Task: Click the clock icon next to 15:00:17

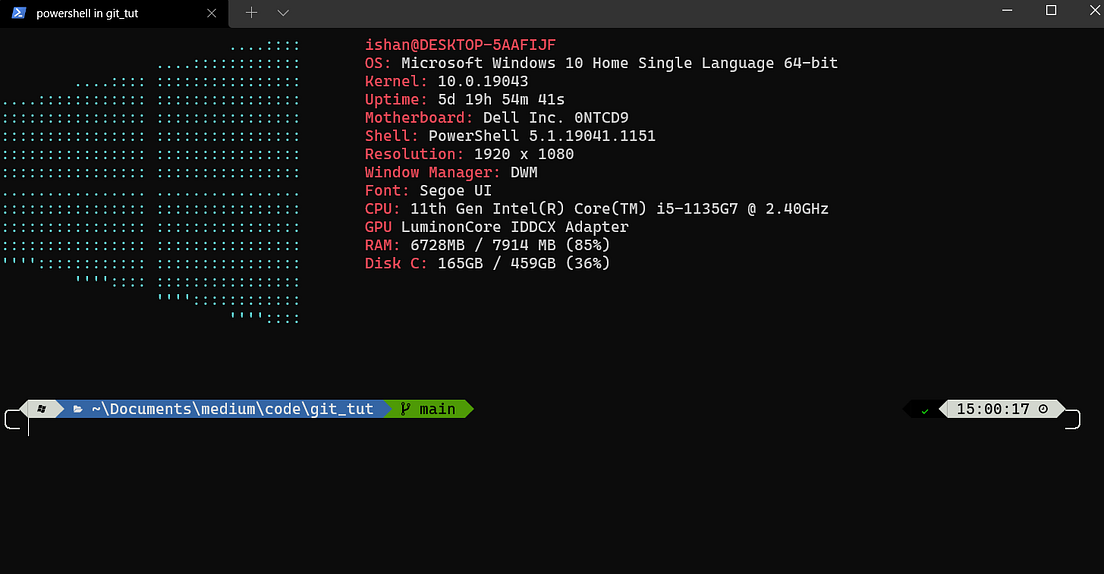Action: point(1043,408)
